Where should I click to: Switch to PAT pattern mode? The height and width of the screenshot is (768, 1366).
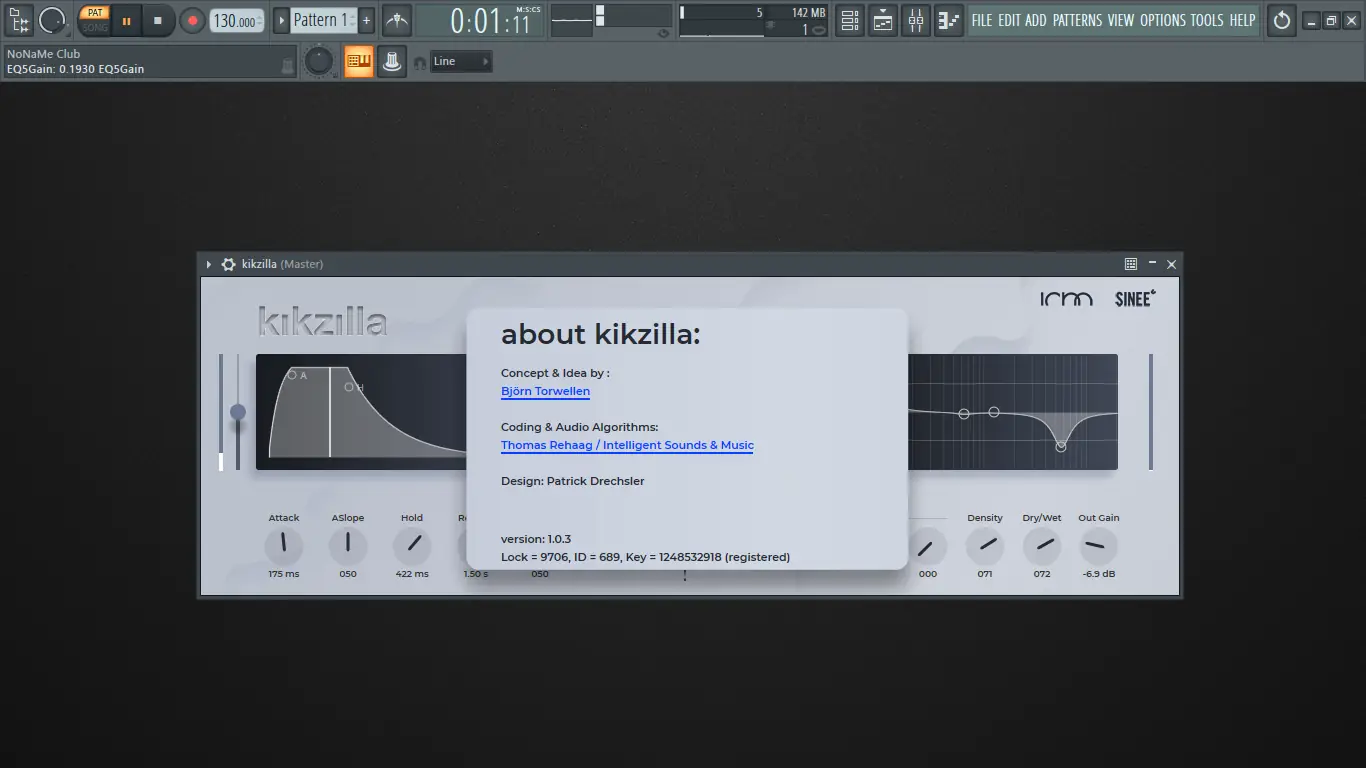95,13
